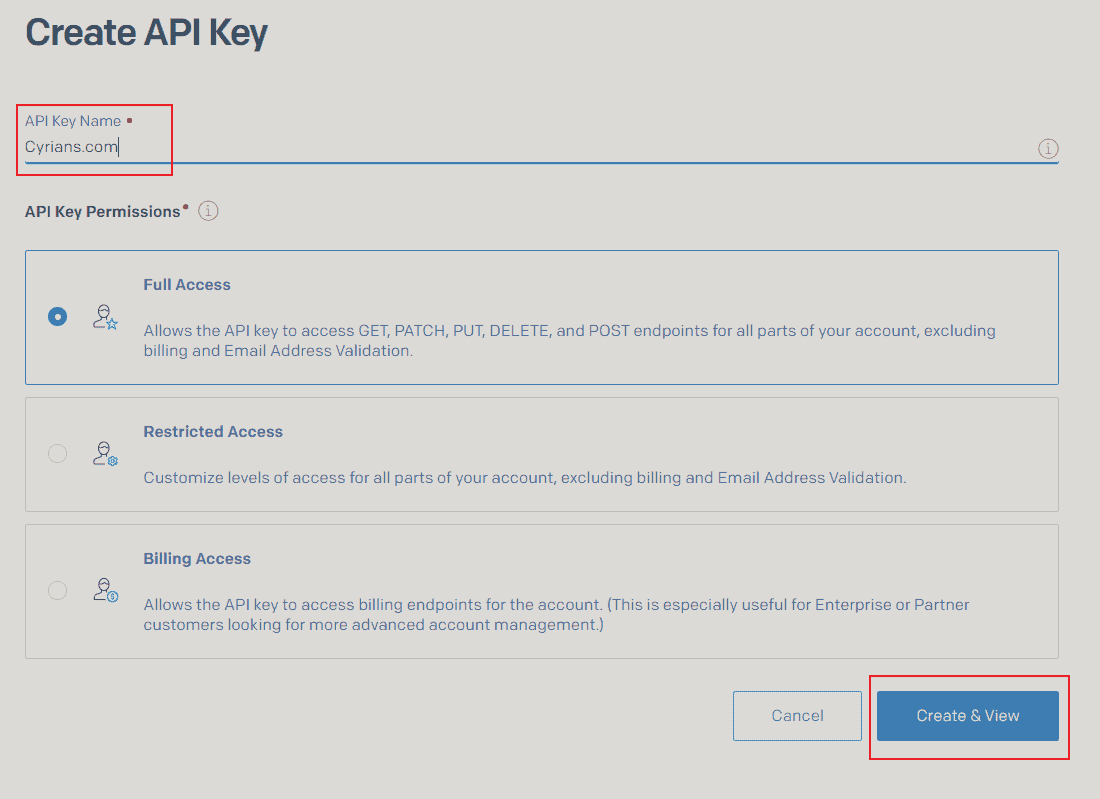Click the info icon next to API Key Permissions
Screen dimensions: 1100x799
(x=207, y=210)
